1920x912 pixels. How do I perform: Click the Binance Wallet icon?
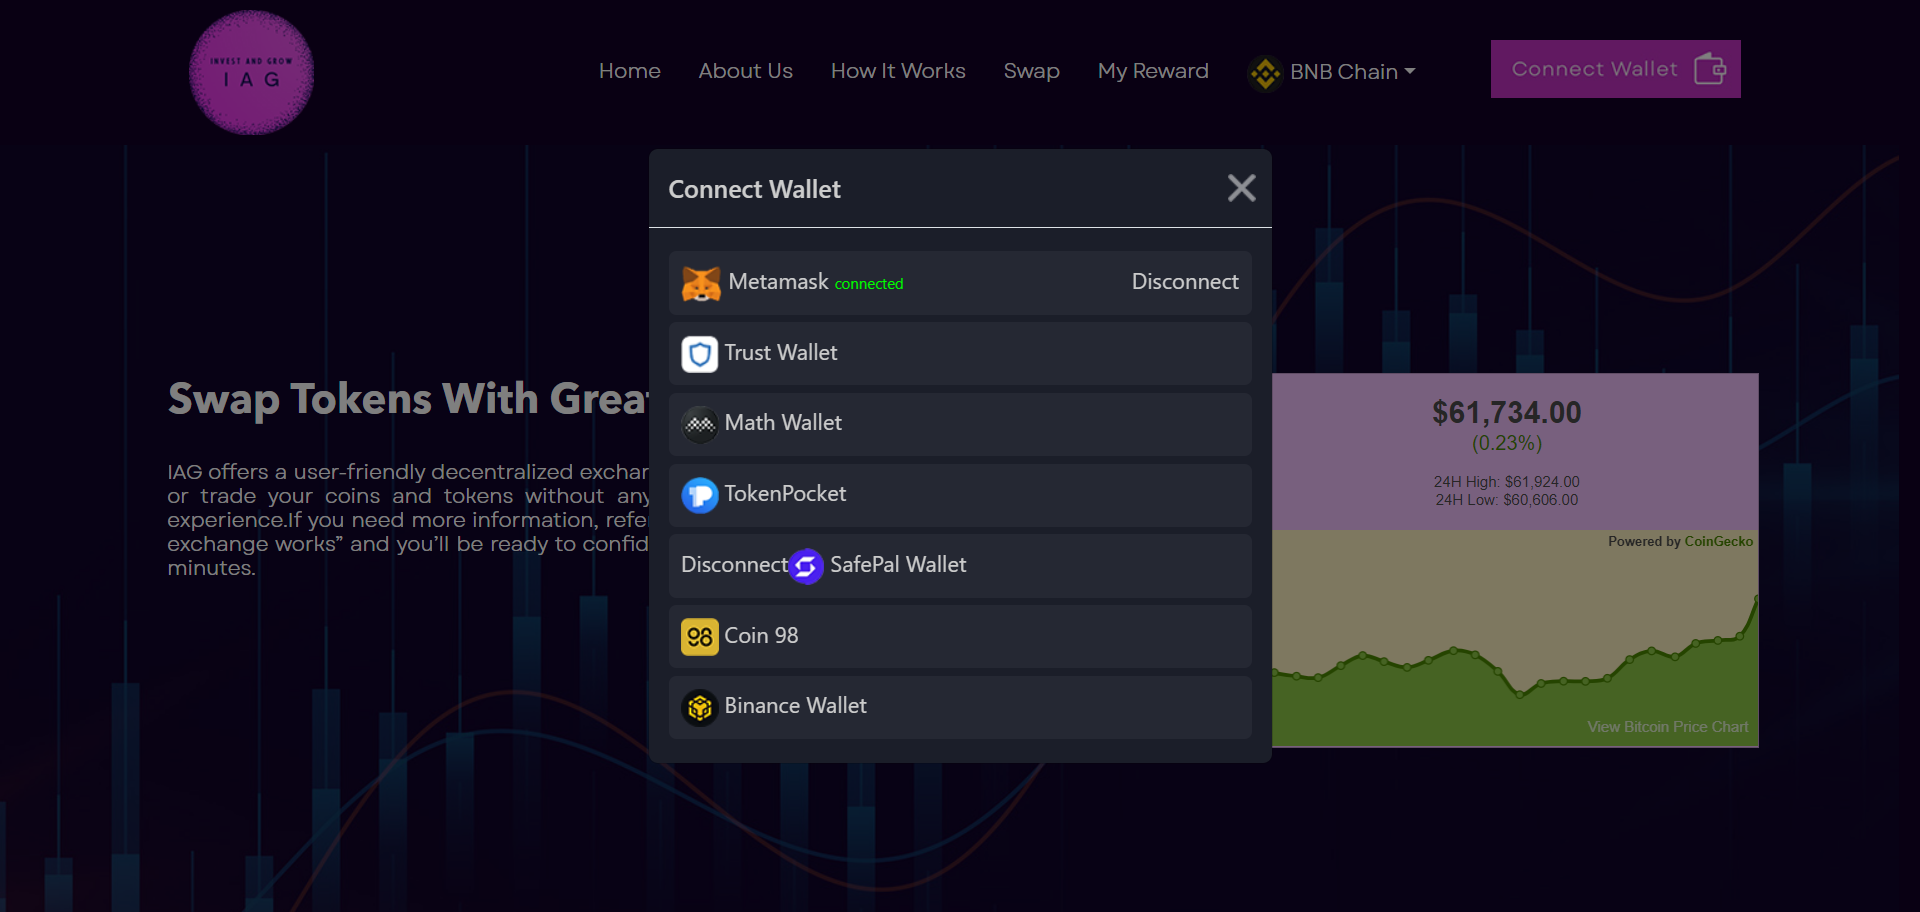click(x=700, y=707)
